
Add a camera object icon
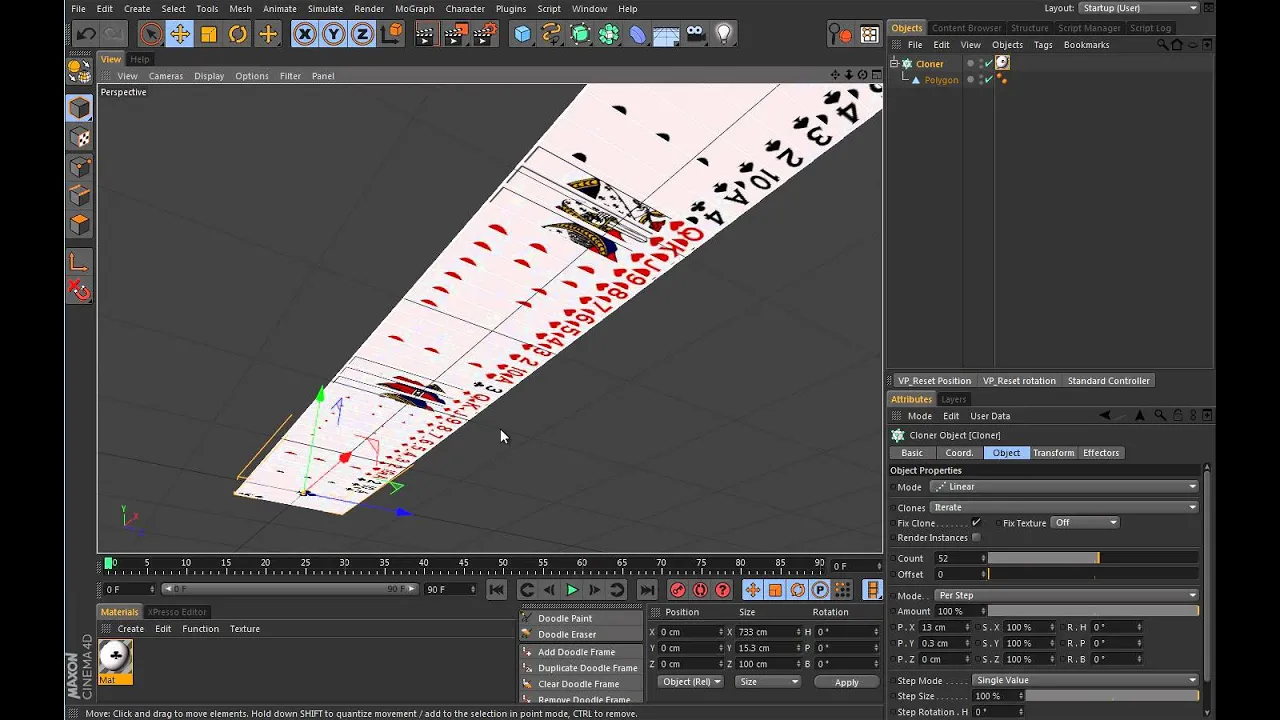[x=695, y=34]
